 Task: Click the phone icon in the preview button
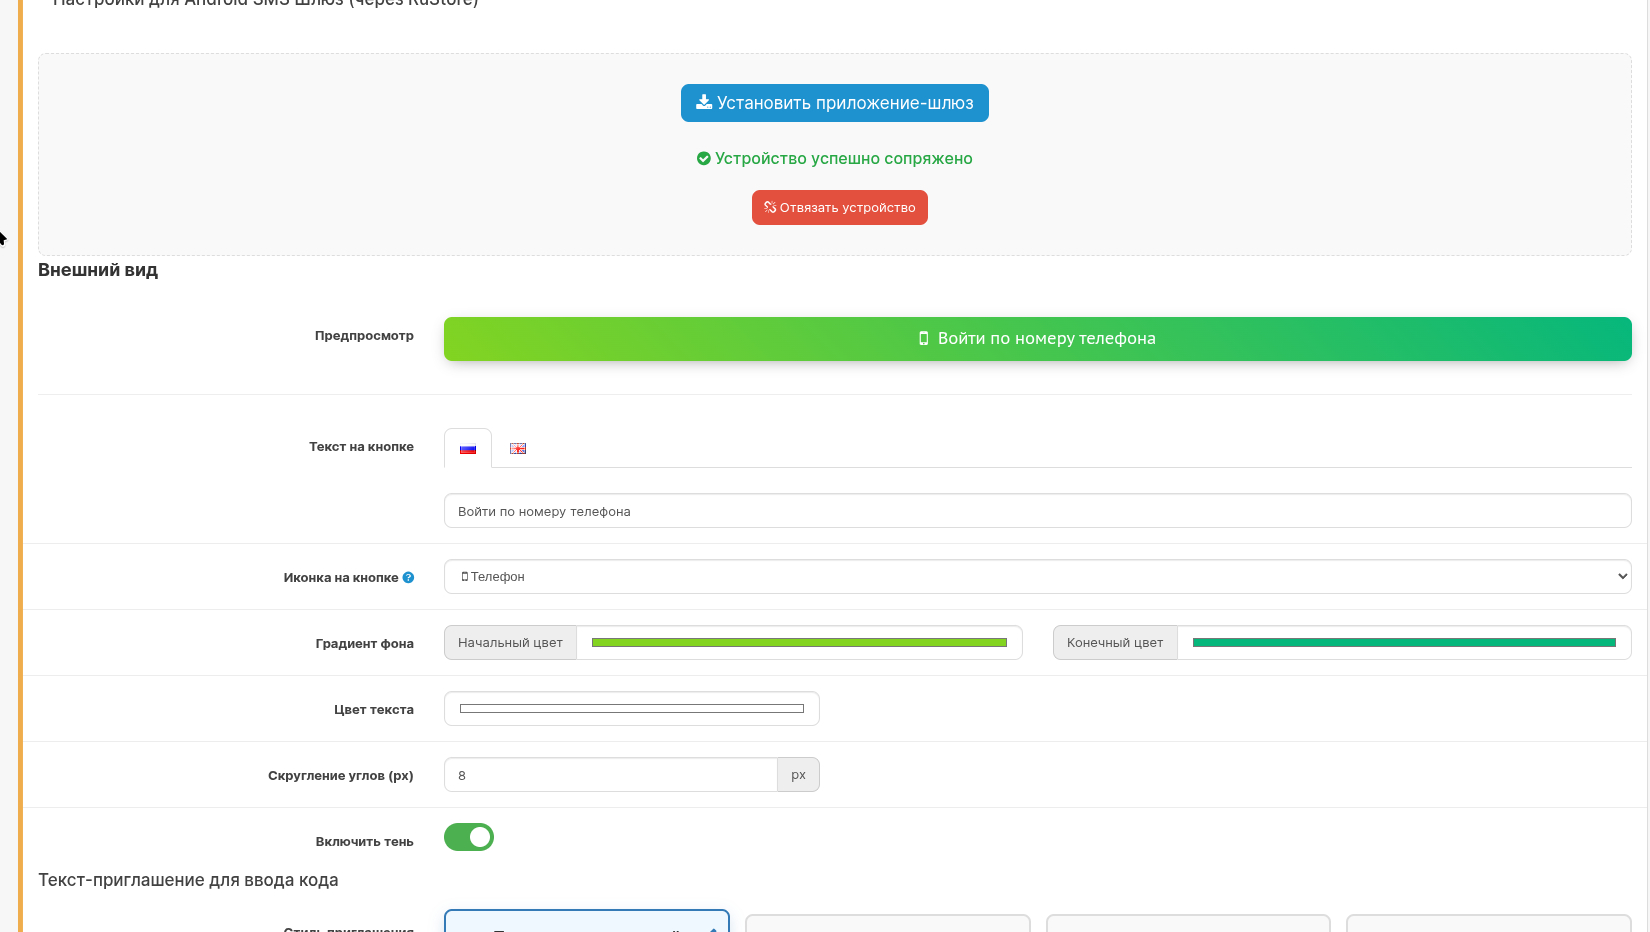tap(924, 339)
